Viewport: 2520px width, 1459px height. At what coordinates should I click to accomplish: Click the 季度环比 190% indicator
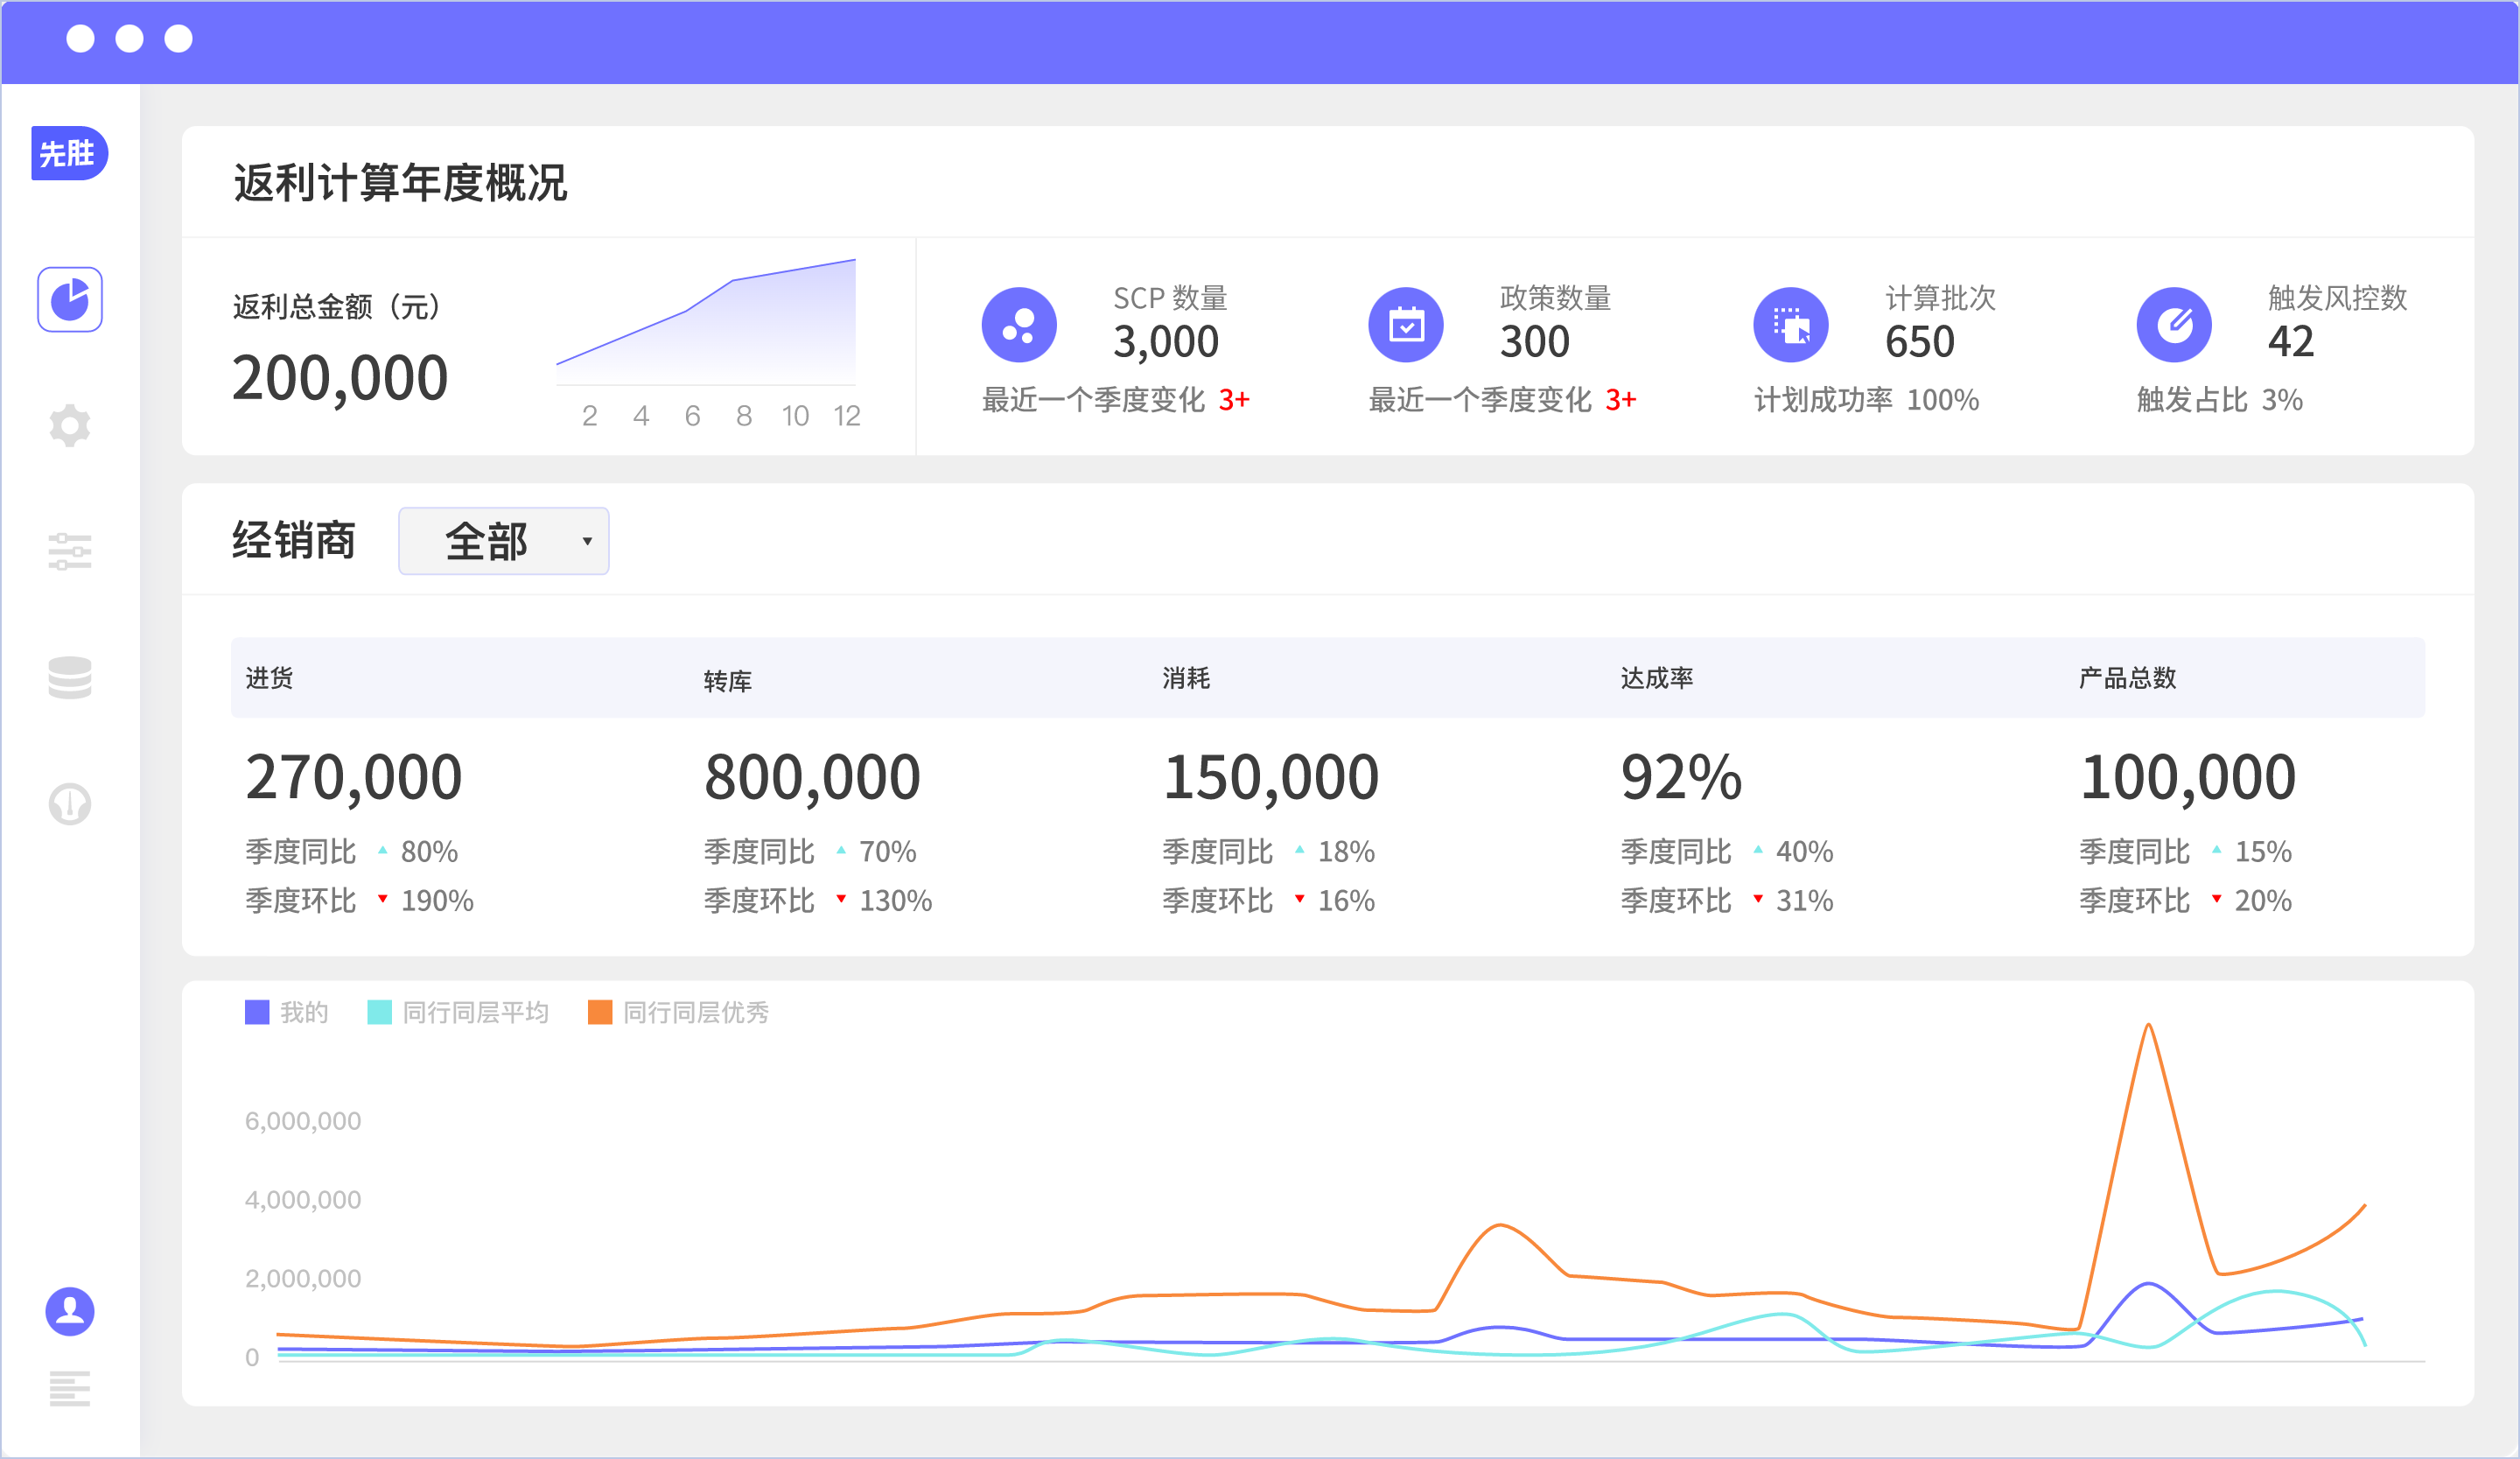(x=360, y=901)
